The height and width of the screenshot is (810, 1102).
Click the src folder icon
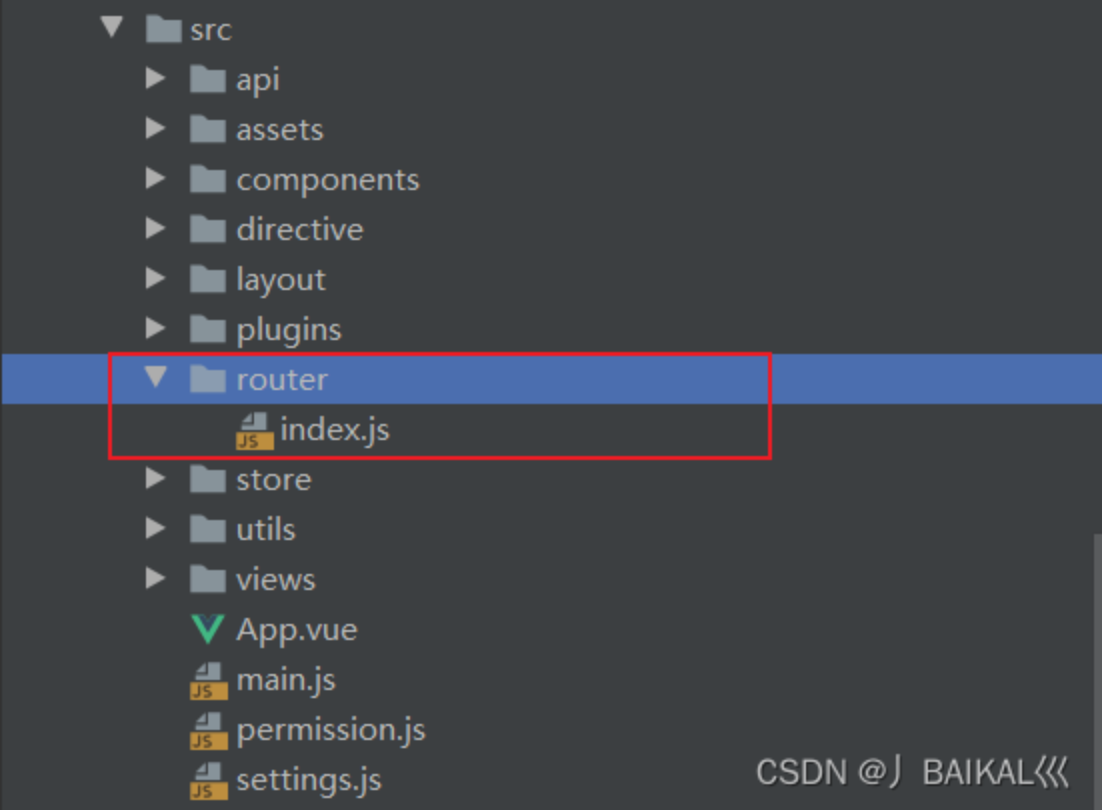(x=163, y=29)
